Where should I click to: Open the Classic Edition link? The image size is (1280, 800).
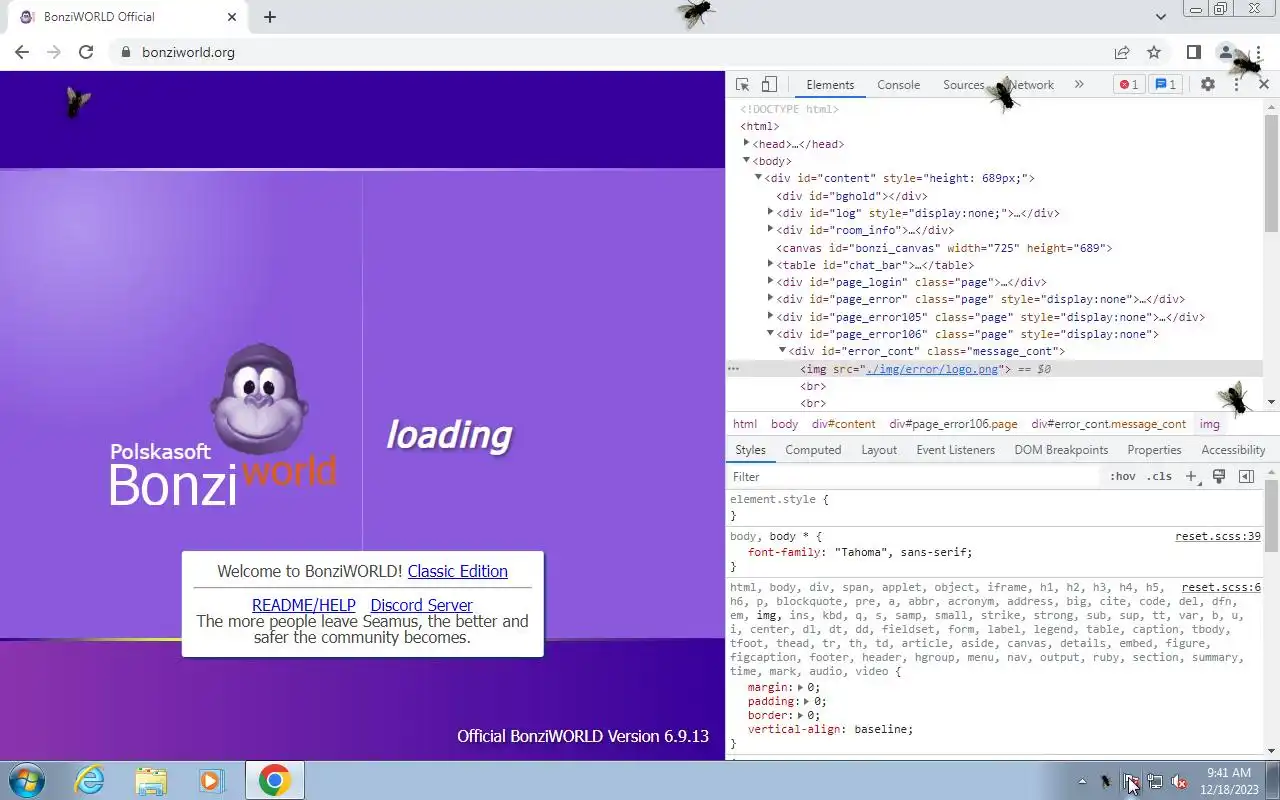(x=458, y=571)
